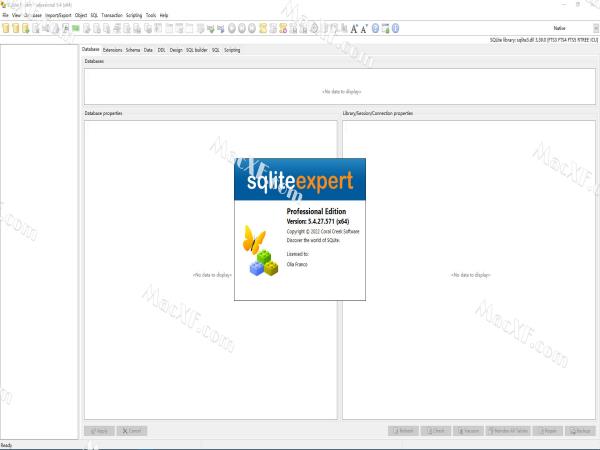This screenshot has height=450, width=600.
Task: Click the increase font size A icon
Action: (354, 28)
